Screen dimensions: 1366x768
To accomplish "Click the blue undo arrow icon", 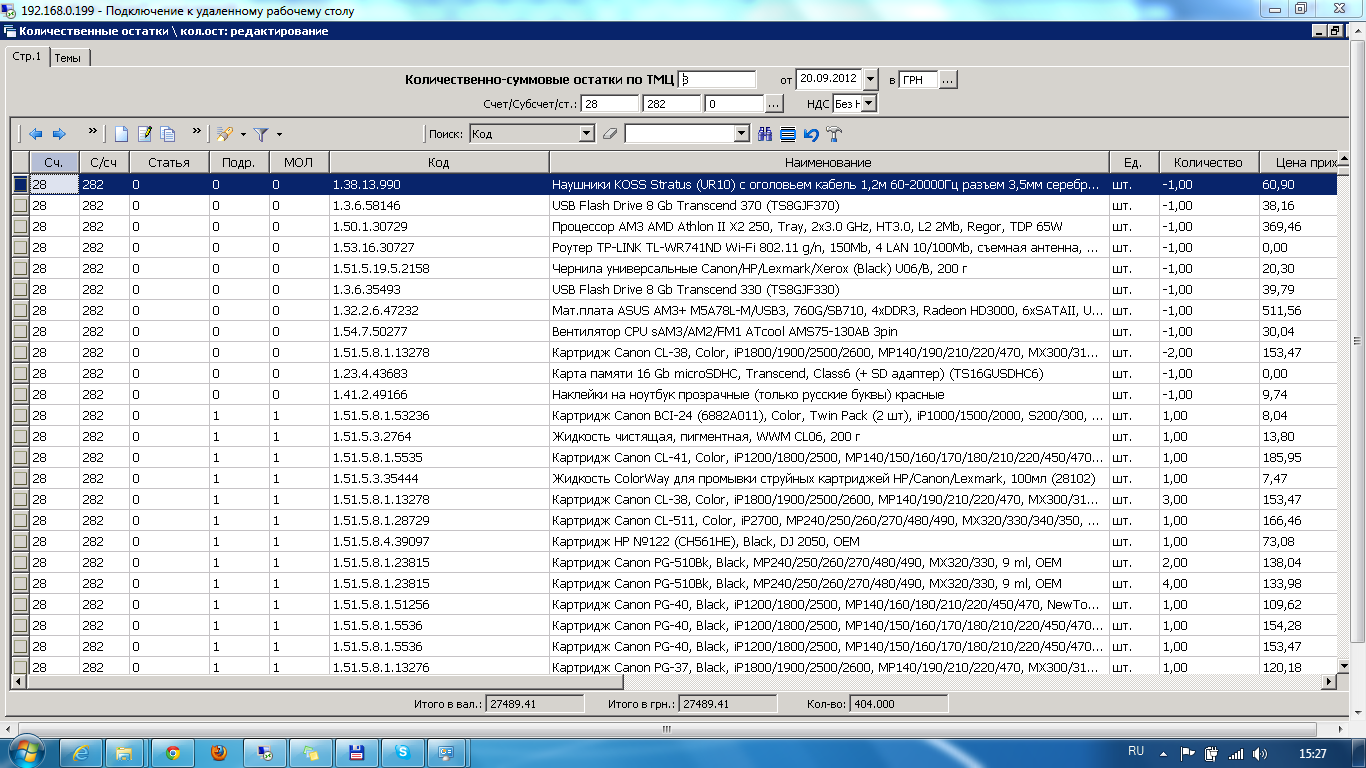I will (x=811, y=133).
